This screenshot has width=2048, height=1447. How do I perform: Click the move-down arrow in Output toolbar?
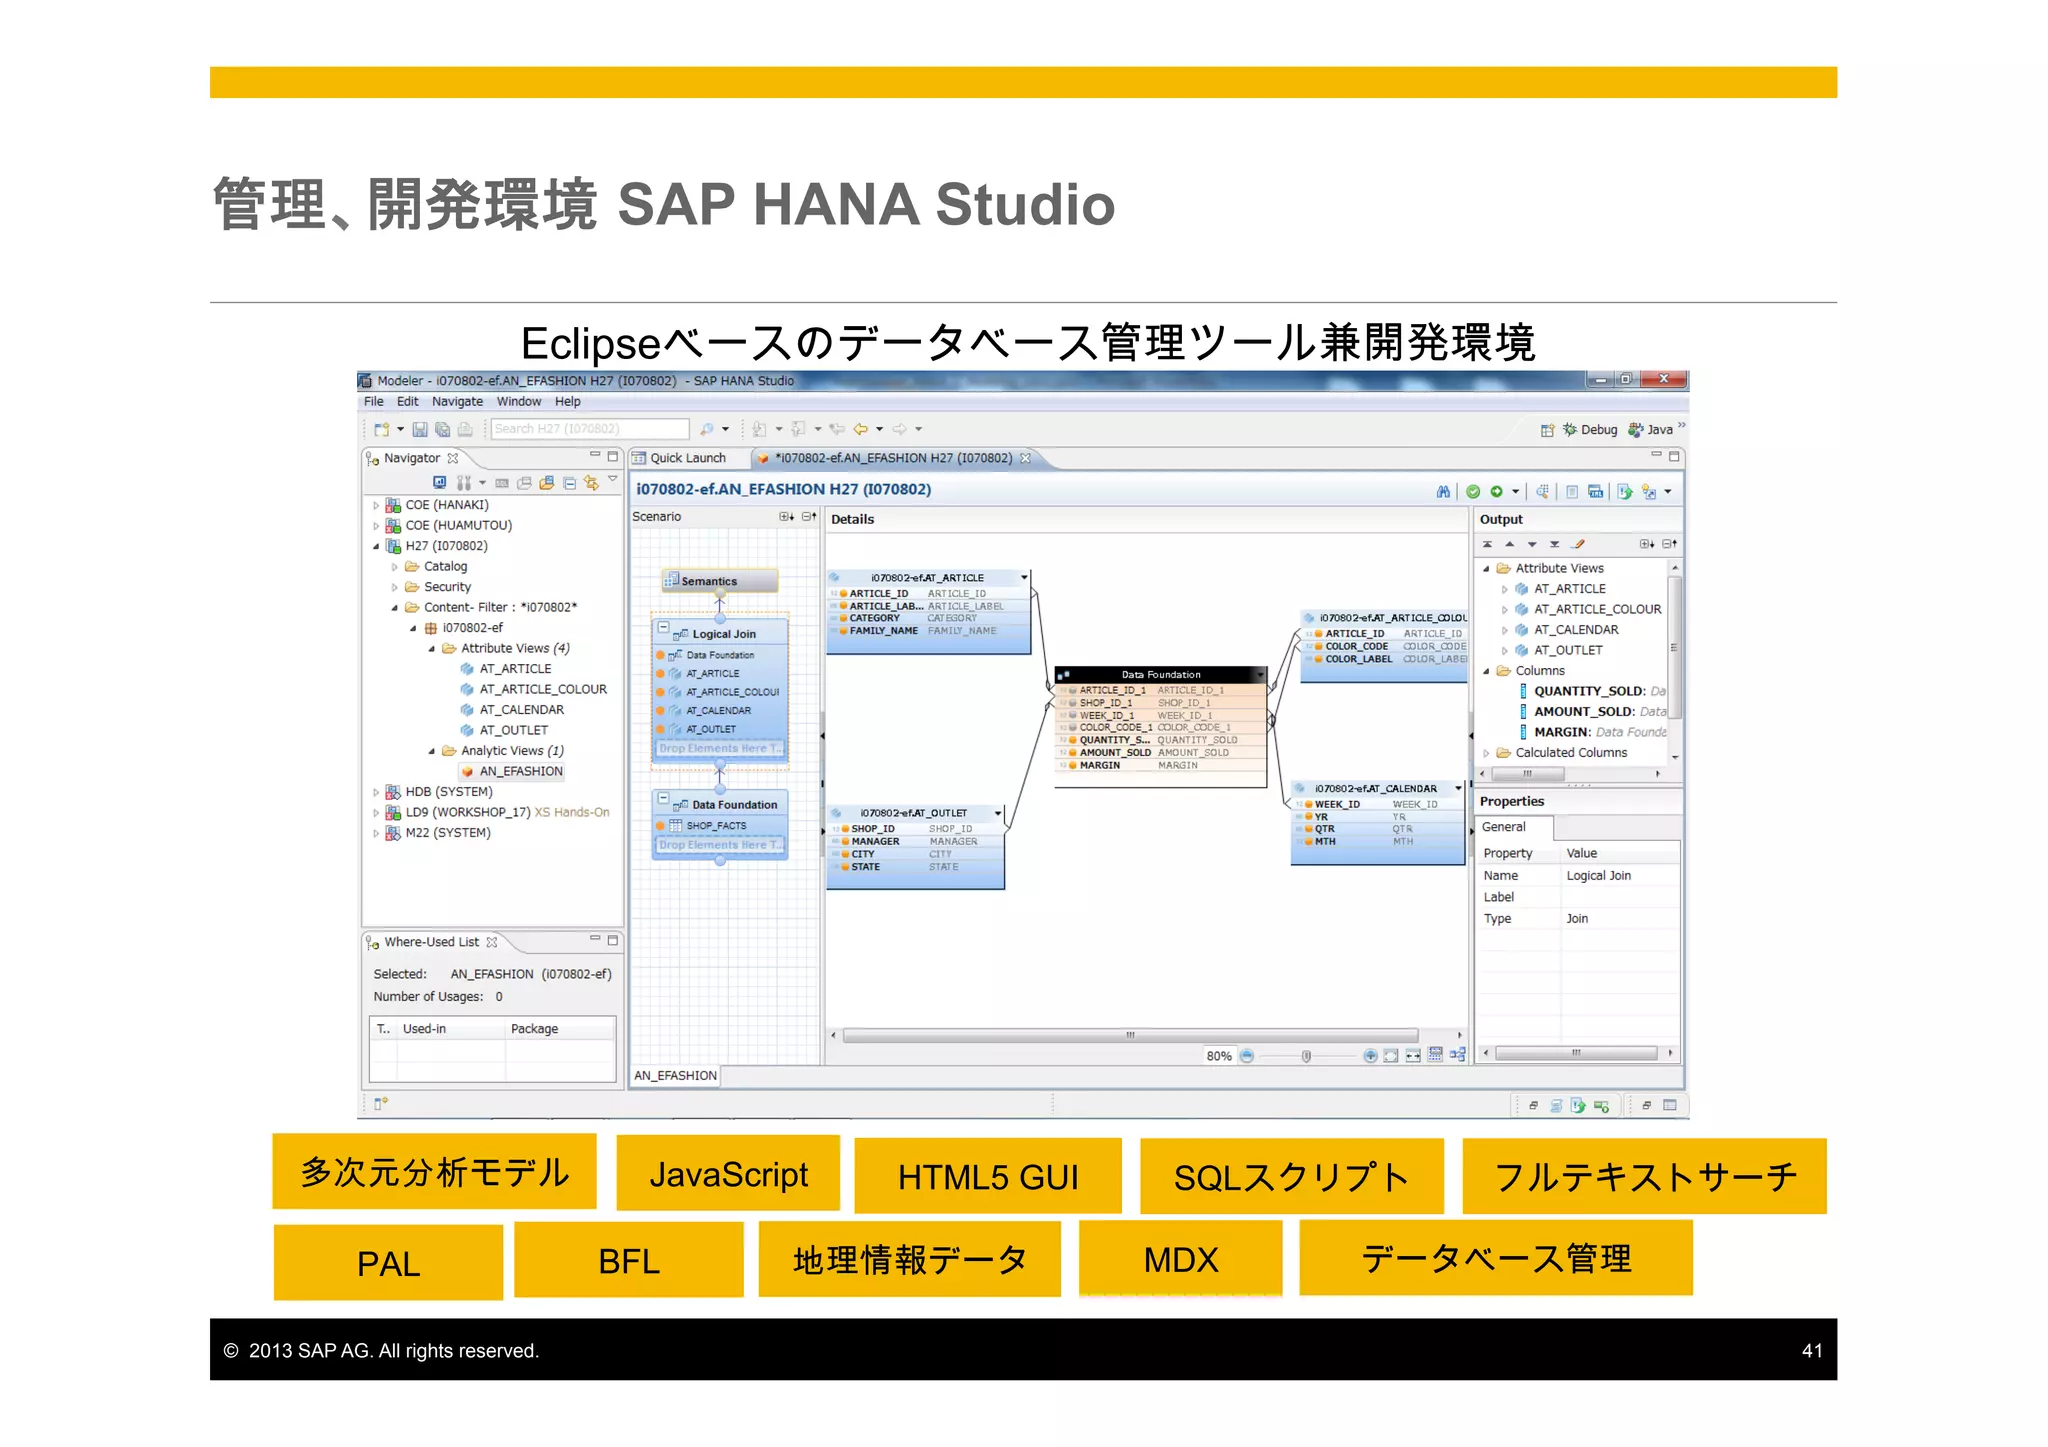click(x=1532, y=544)
